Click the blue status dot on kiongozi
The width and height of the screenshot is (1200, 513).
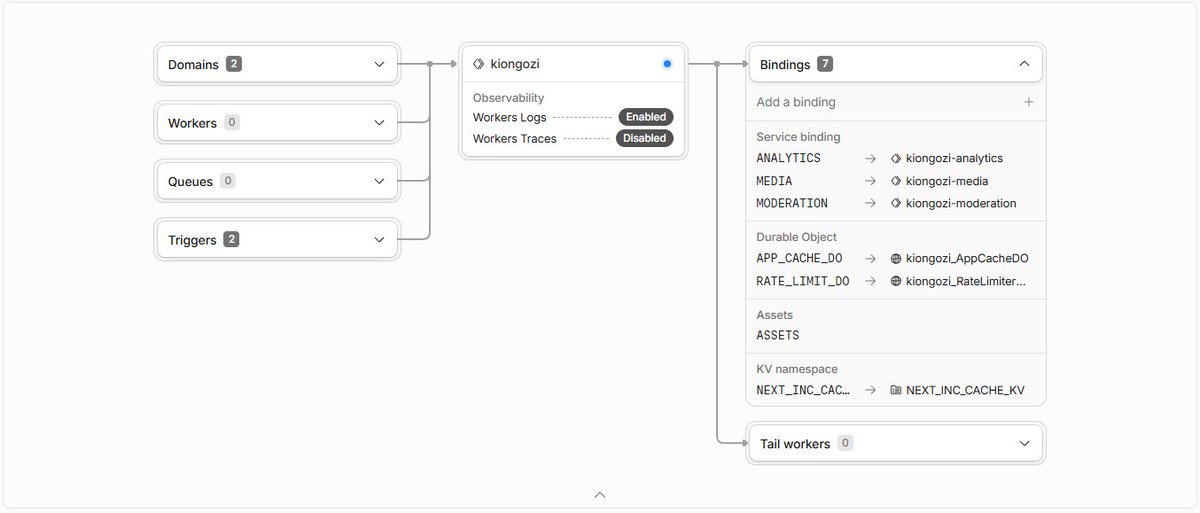pyautogui.click(x=667, y=64)
